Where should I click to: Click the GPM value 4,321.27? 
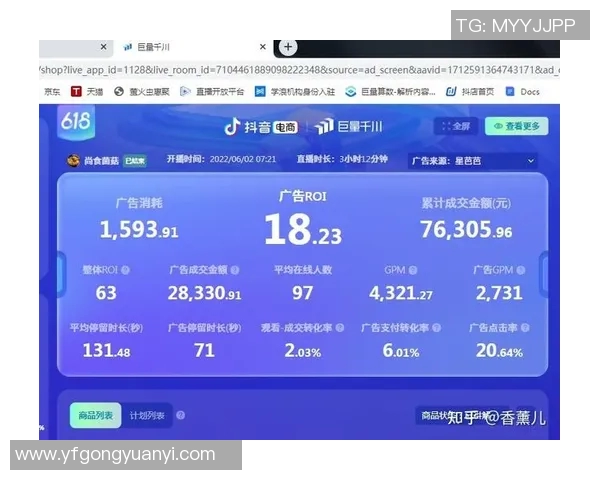pos(401,293)
